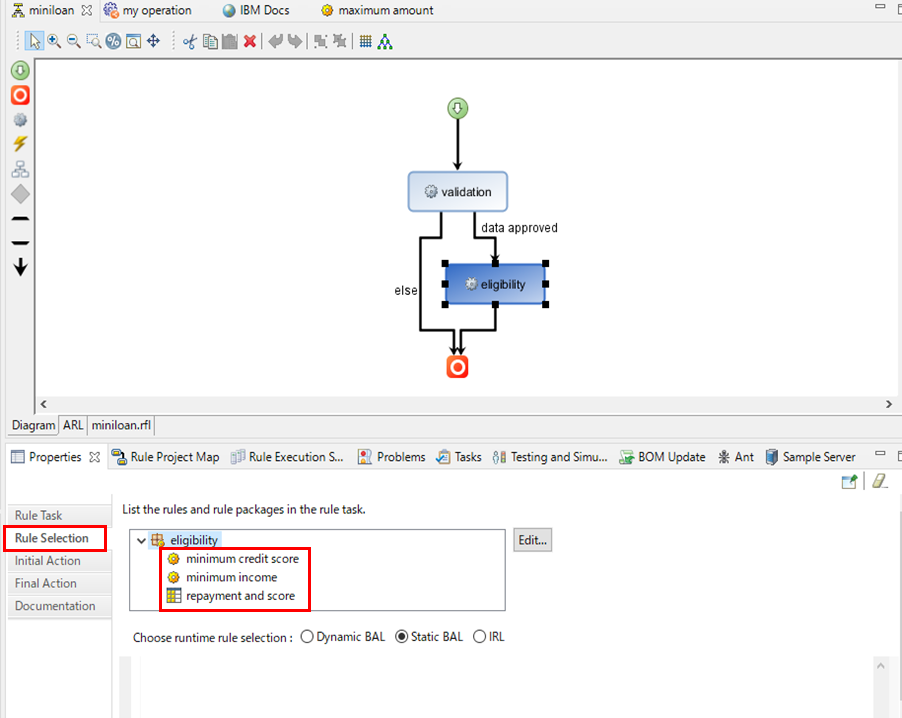Switch to the ARL bottom tab
Image resolution: width=902 pixels, height=718 pixels.
click(x=73, y=425)
